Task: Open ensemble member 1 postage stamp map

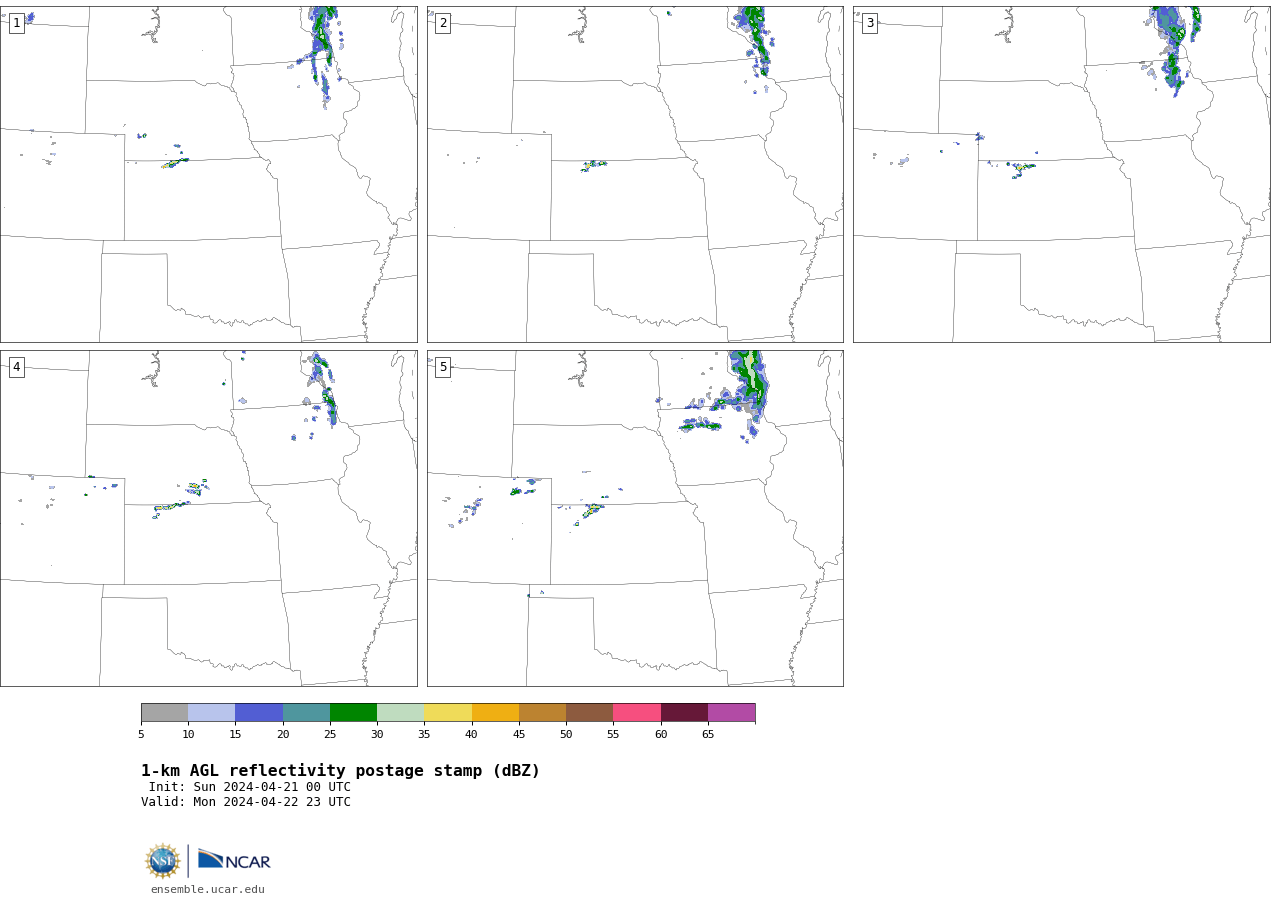Action: click(x=209, y=174)
